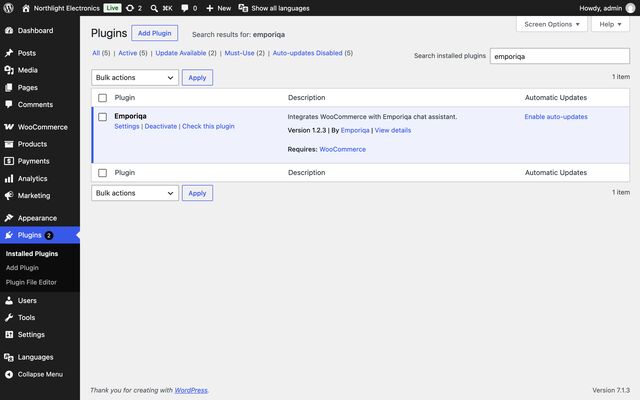The width and height of the screenshot is (640, 400).
Task: Click the Show all languages translate icon
Action: [243, 8]
